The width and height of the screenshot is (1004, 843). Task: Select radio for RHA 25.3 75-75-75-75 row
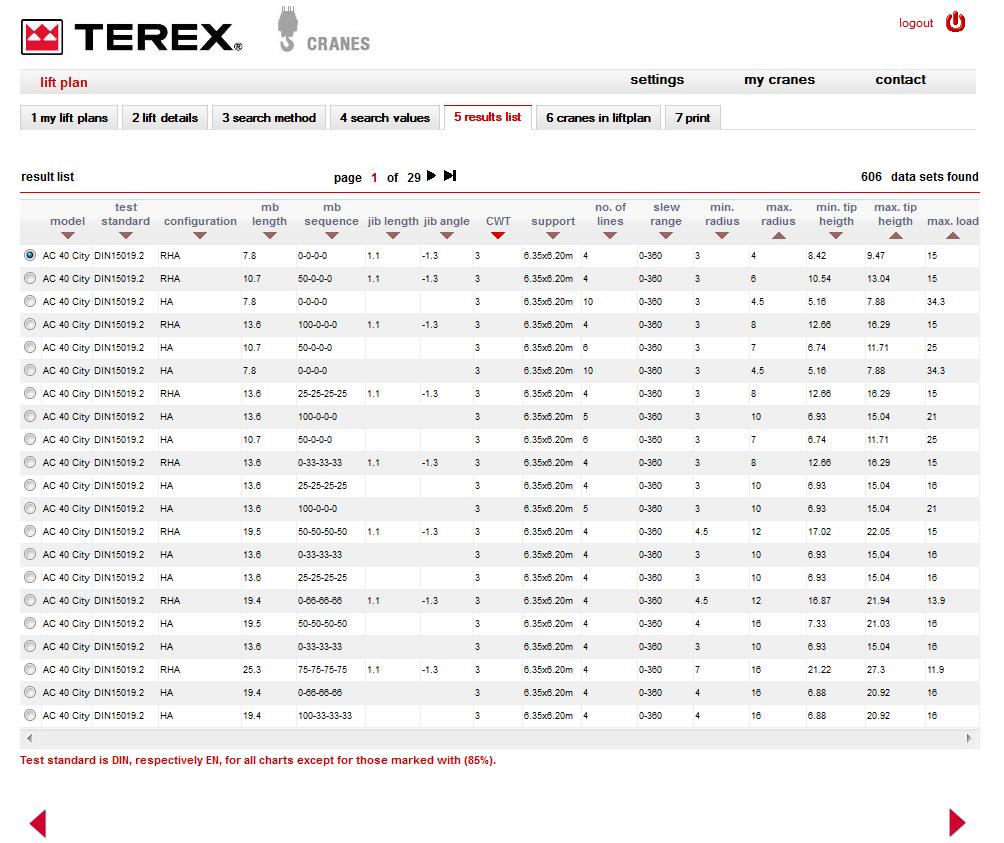tap(30, 670)
